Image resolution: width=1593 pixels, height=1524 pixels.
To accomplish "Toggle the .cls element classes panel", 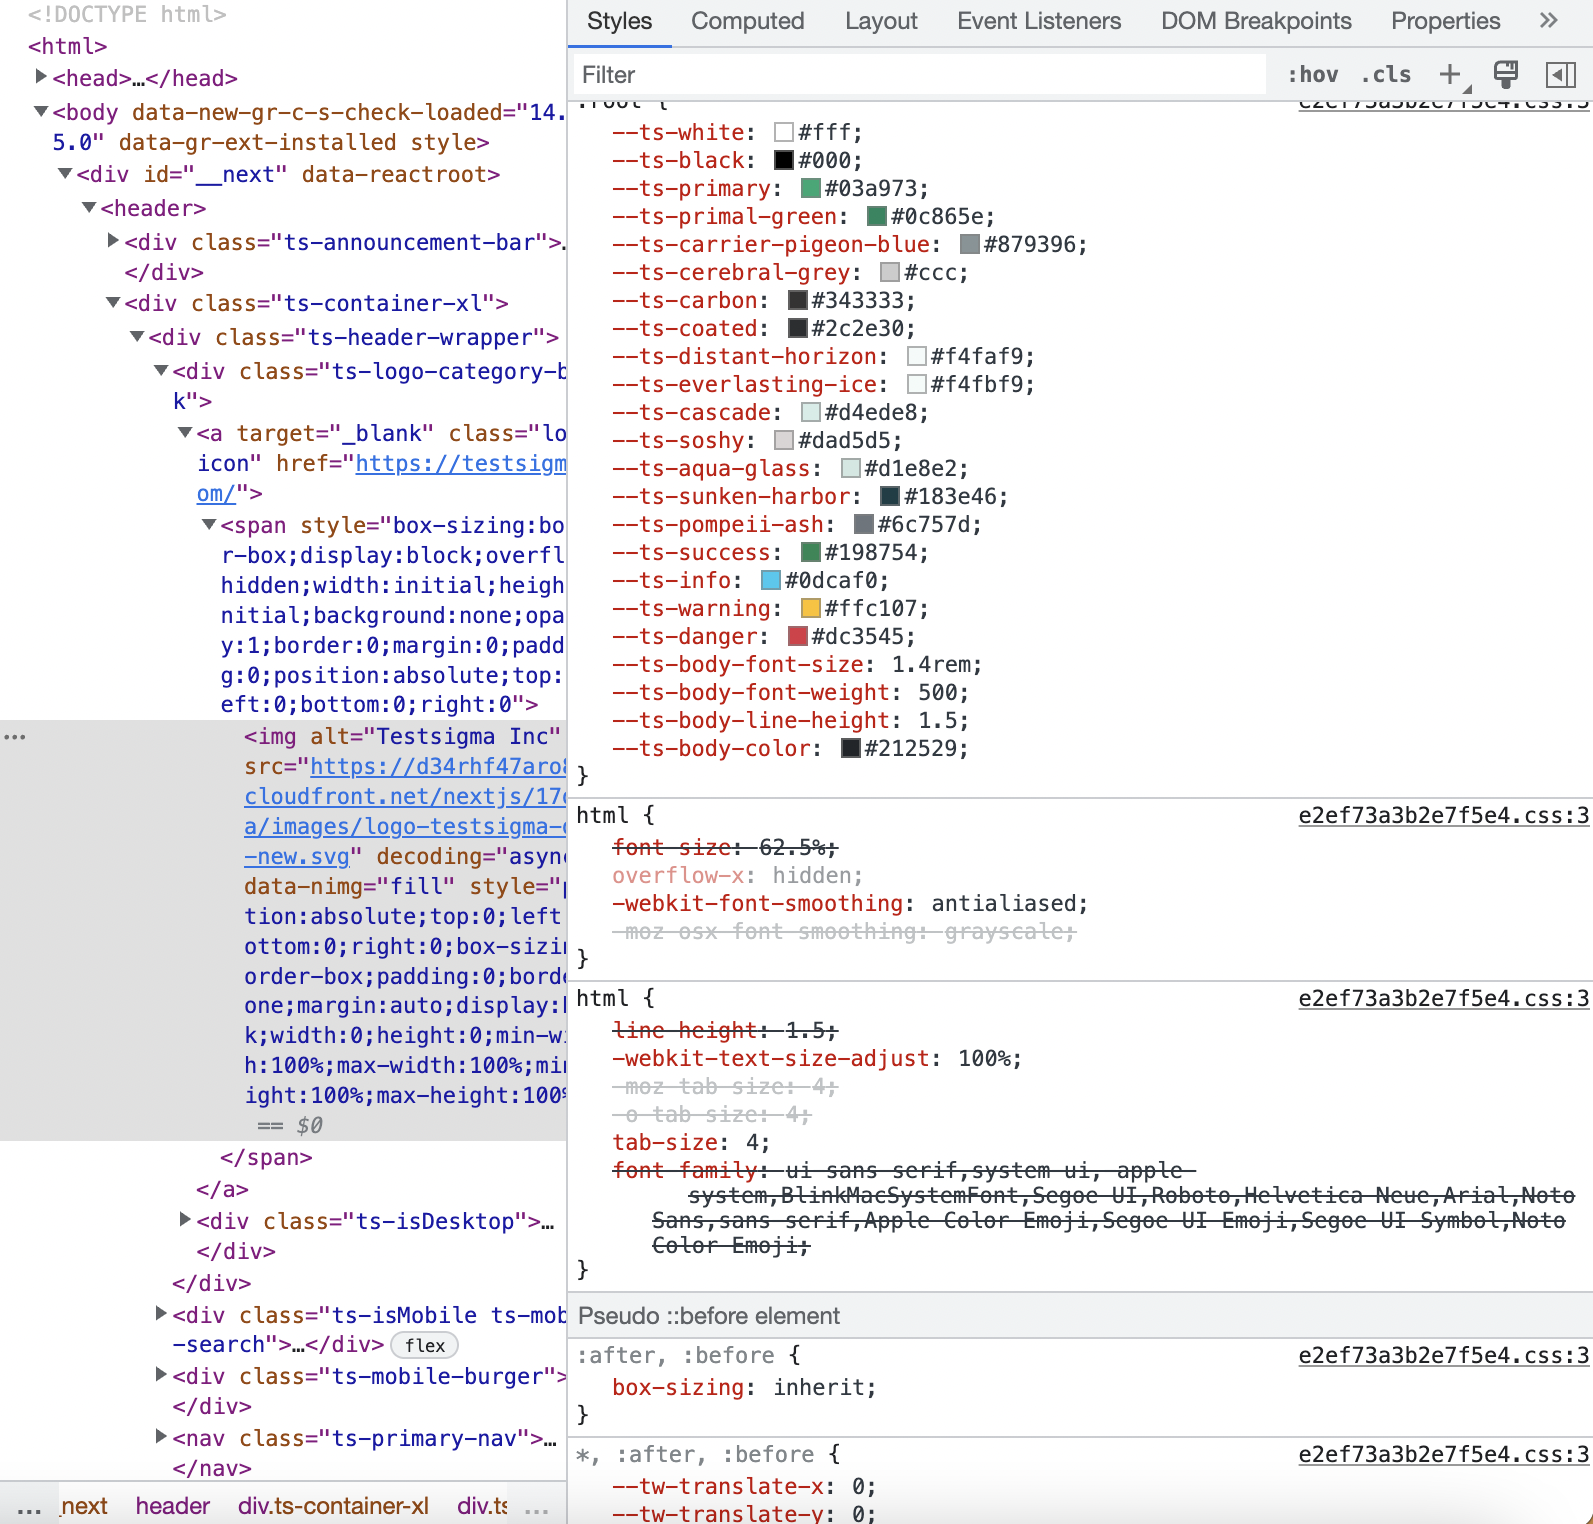I will click(x=1386, y=74).
